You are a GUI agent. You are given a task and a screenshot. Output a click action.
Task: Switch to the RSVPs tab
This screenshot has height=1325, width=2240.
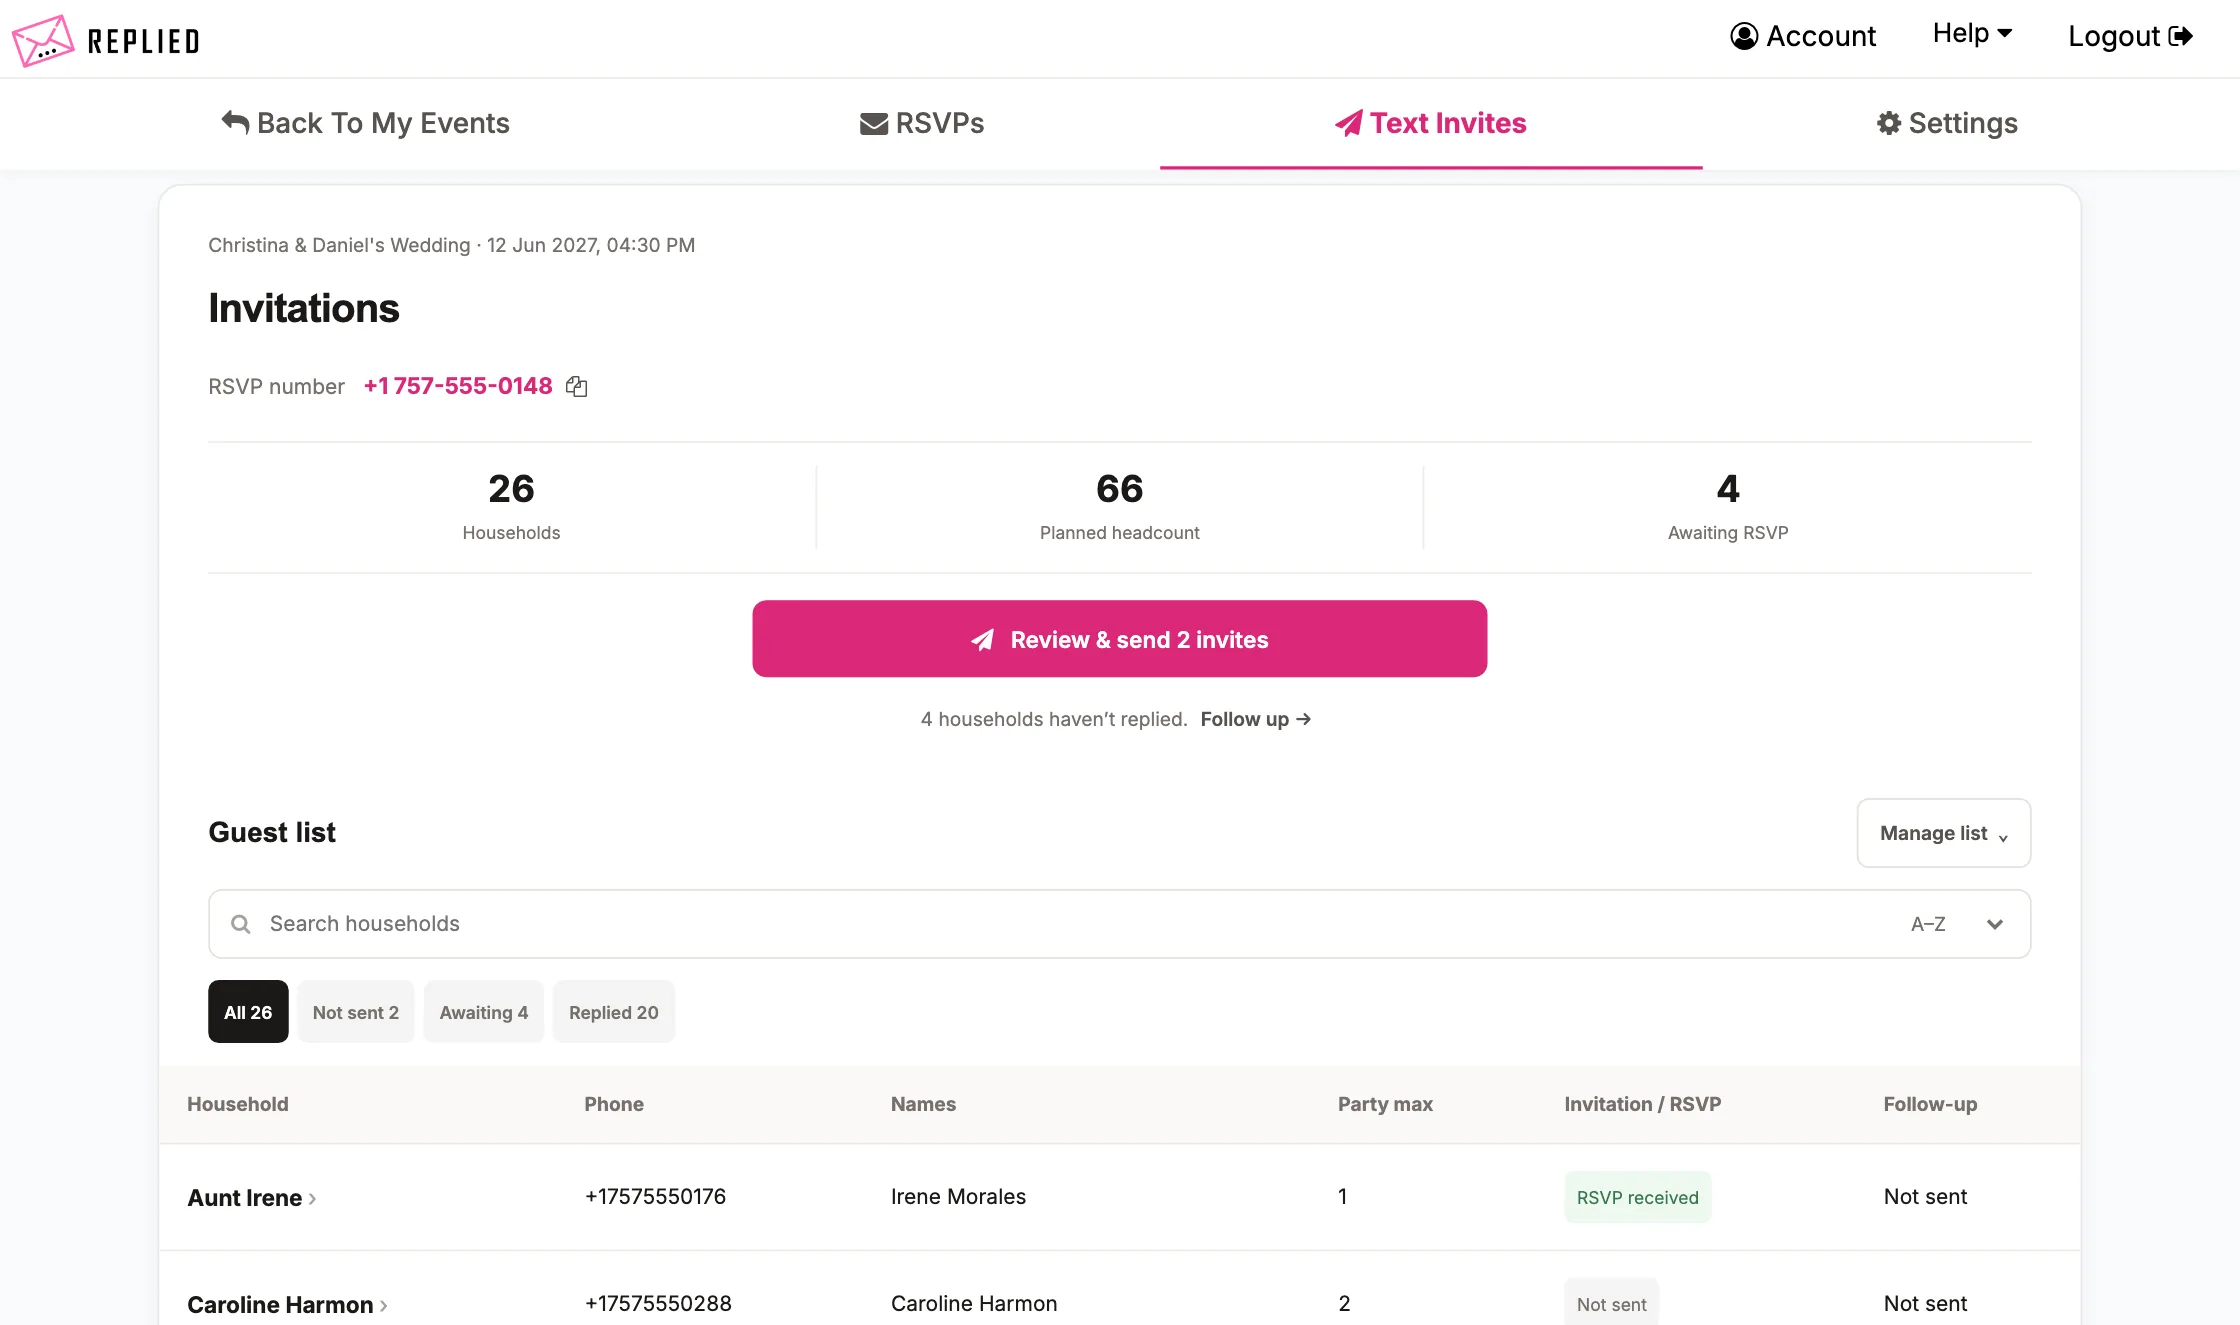click(922, 123)
